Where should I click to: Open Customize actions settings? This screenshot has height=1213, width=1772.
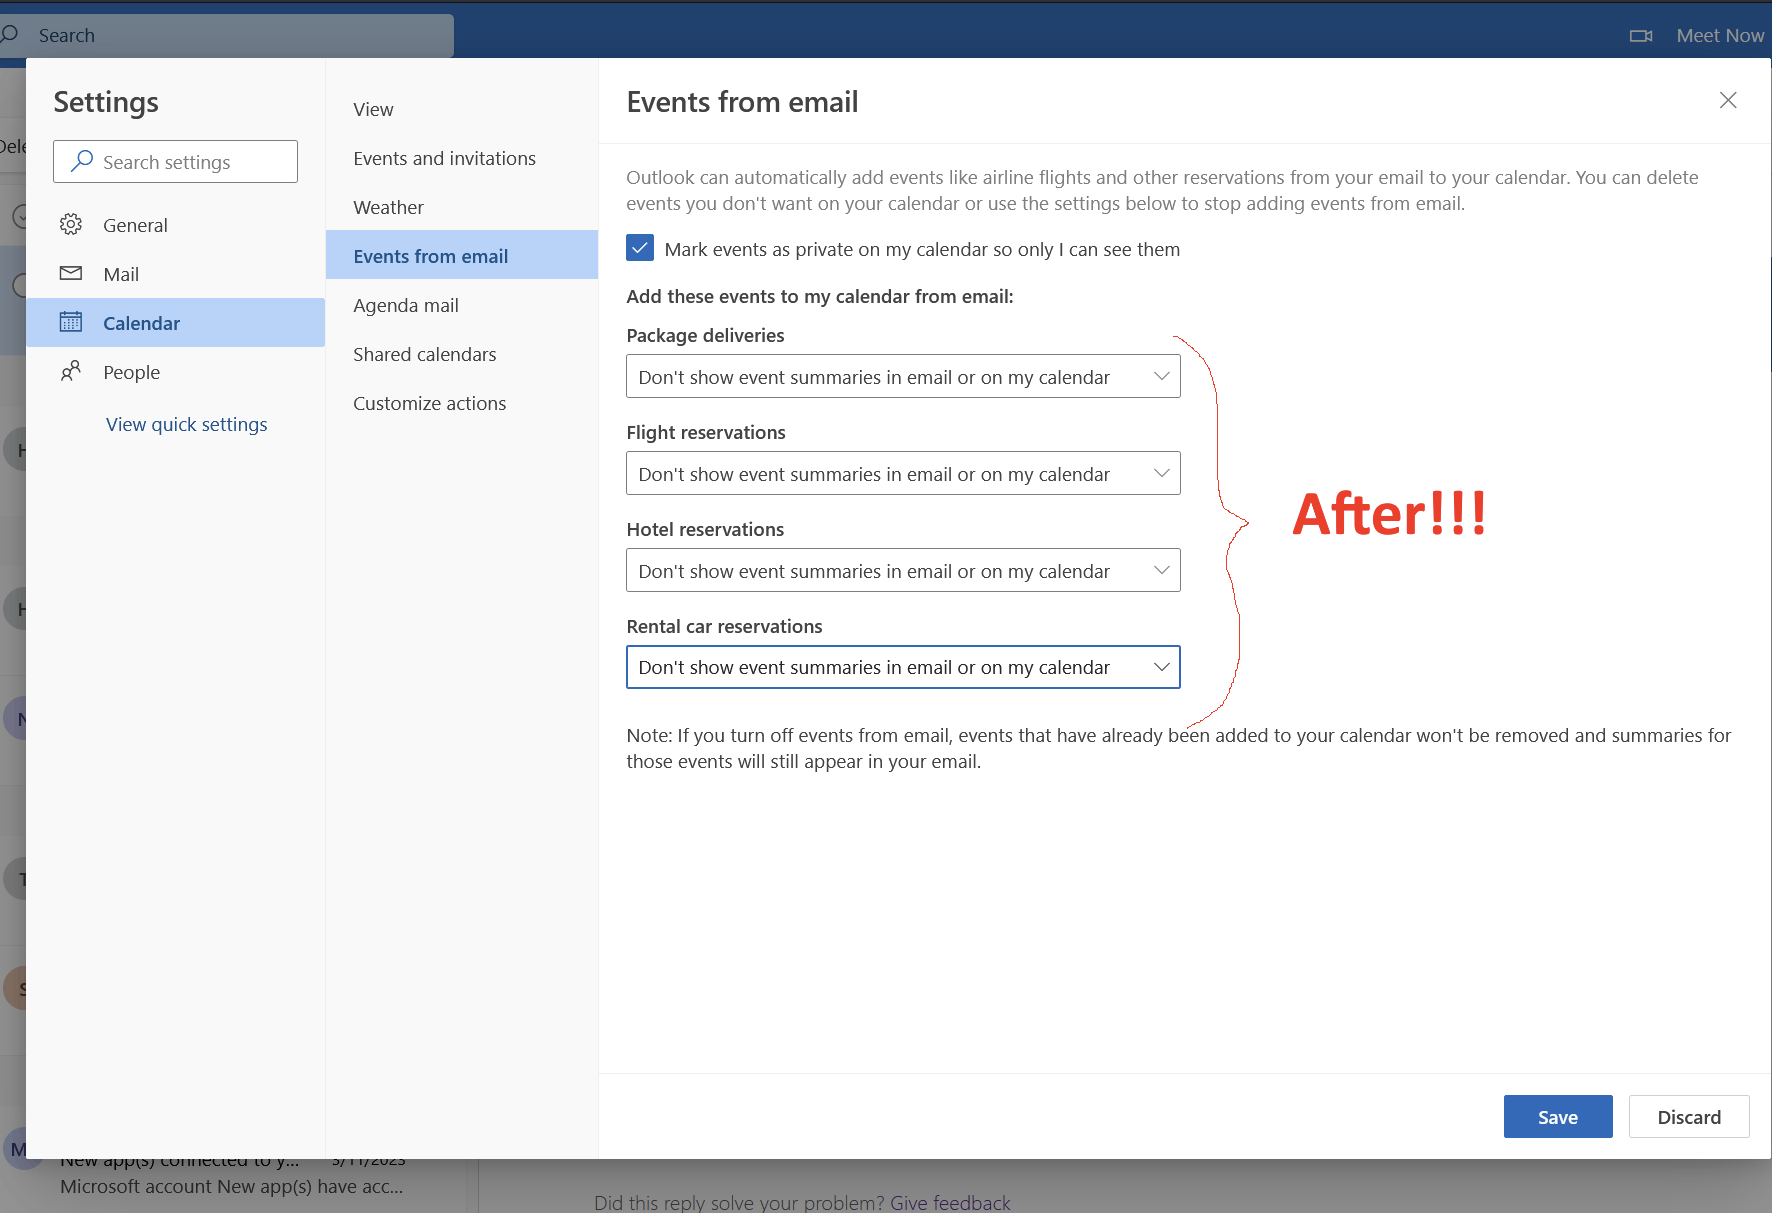[462, 403]
